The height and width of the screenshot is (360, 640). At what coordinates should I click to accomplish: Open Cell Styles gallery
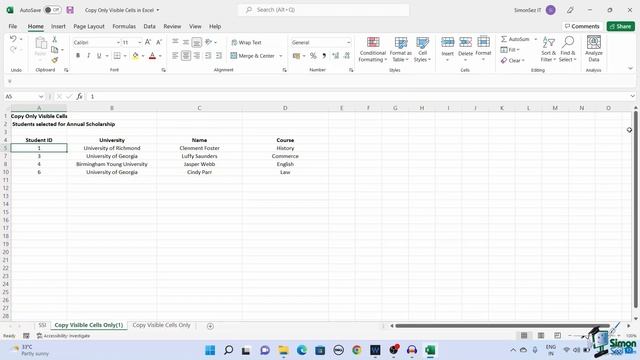pos(422,49)
